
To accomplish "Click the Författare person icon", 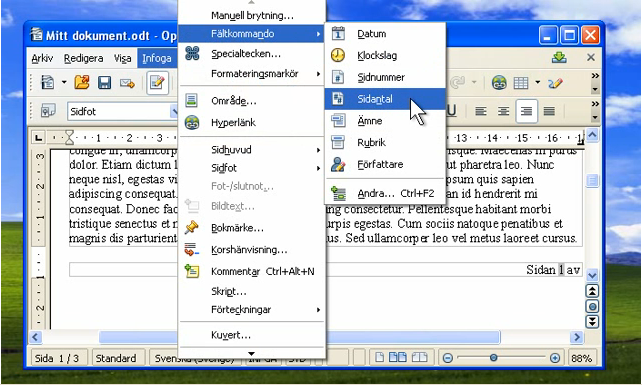I will [338, 164].
